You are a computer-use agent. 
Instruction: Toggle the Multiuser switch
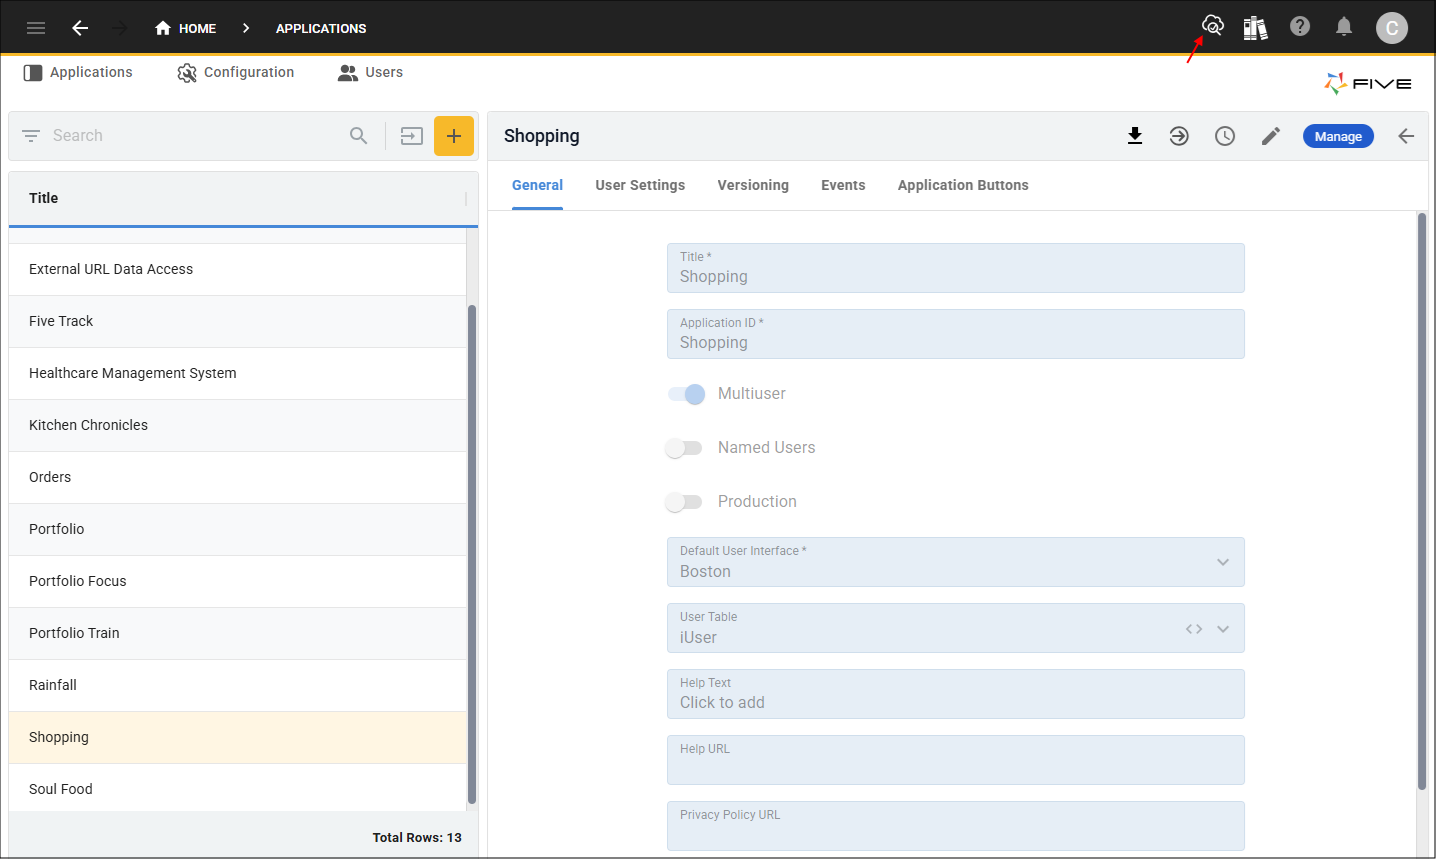[686, 394]
